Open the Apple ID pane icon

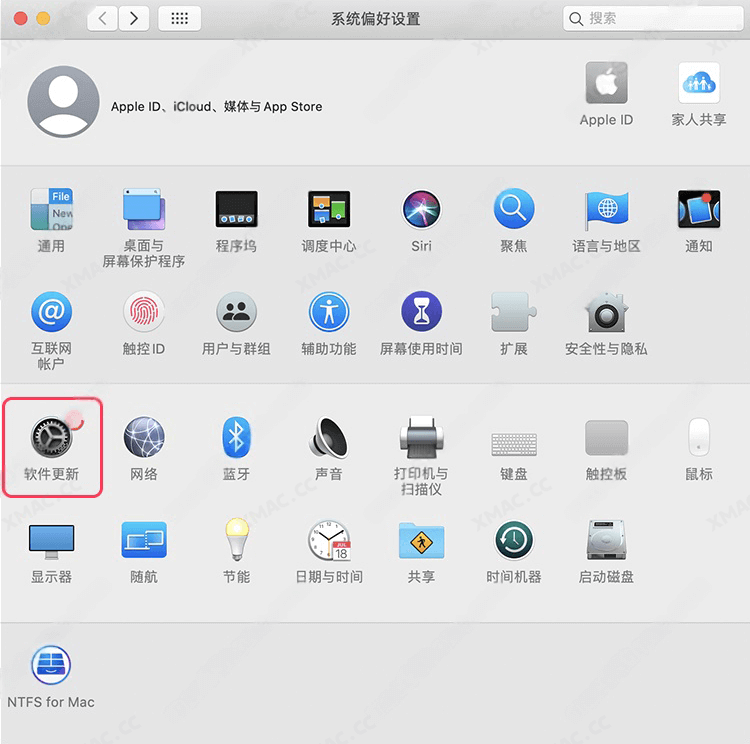[x=606, y=83]
